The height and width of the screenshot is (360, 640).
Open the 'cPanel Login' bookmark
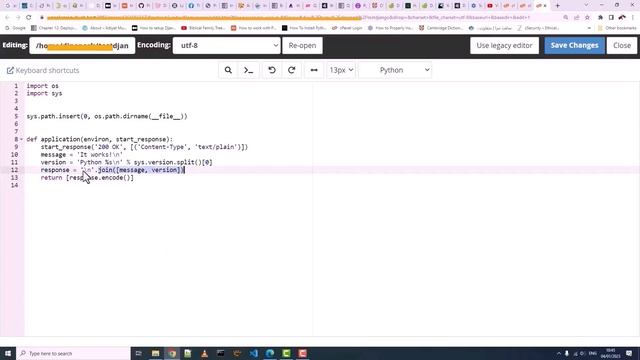click(347, 28)
